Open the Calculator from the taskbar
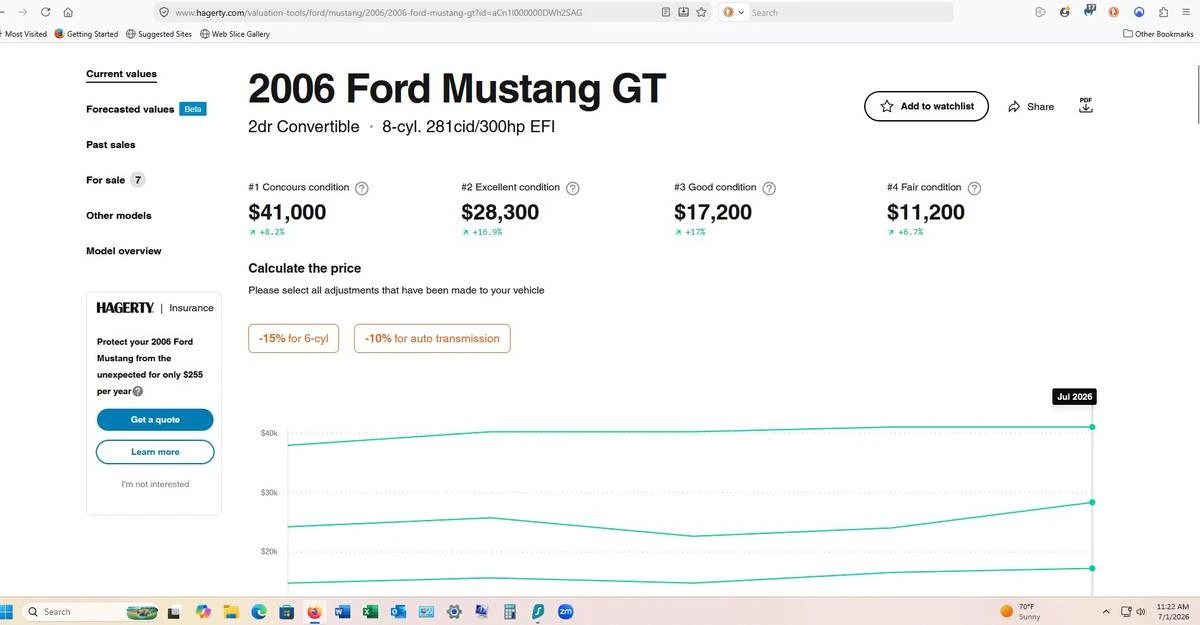This screenshot has width=1200, height=625. click(510, 612)
